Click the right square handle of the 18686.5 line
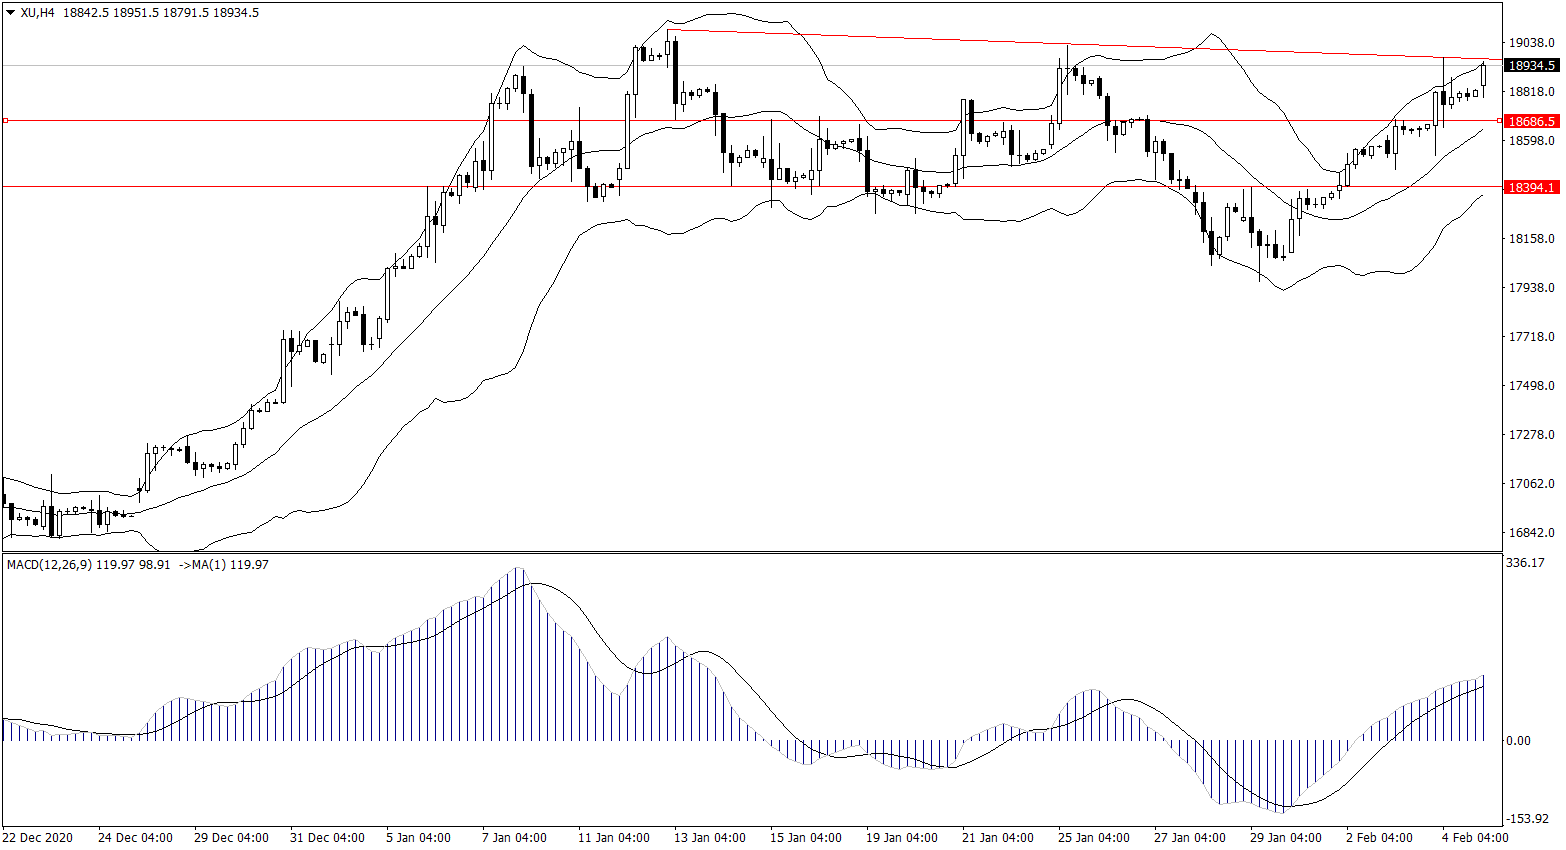This screenshot has height=850, width=1566. (1499, 121)
